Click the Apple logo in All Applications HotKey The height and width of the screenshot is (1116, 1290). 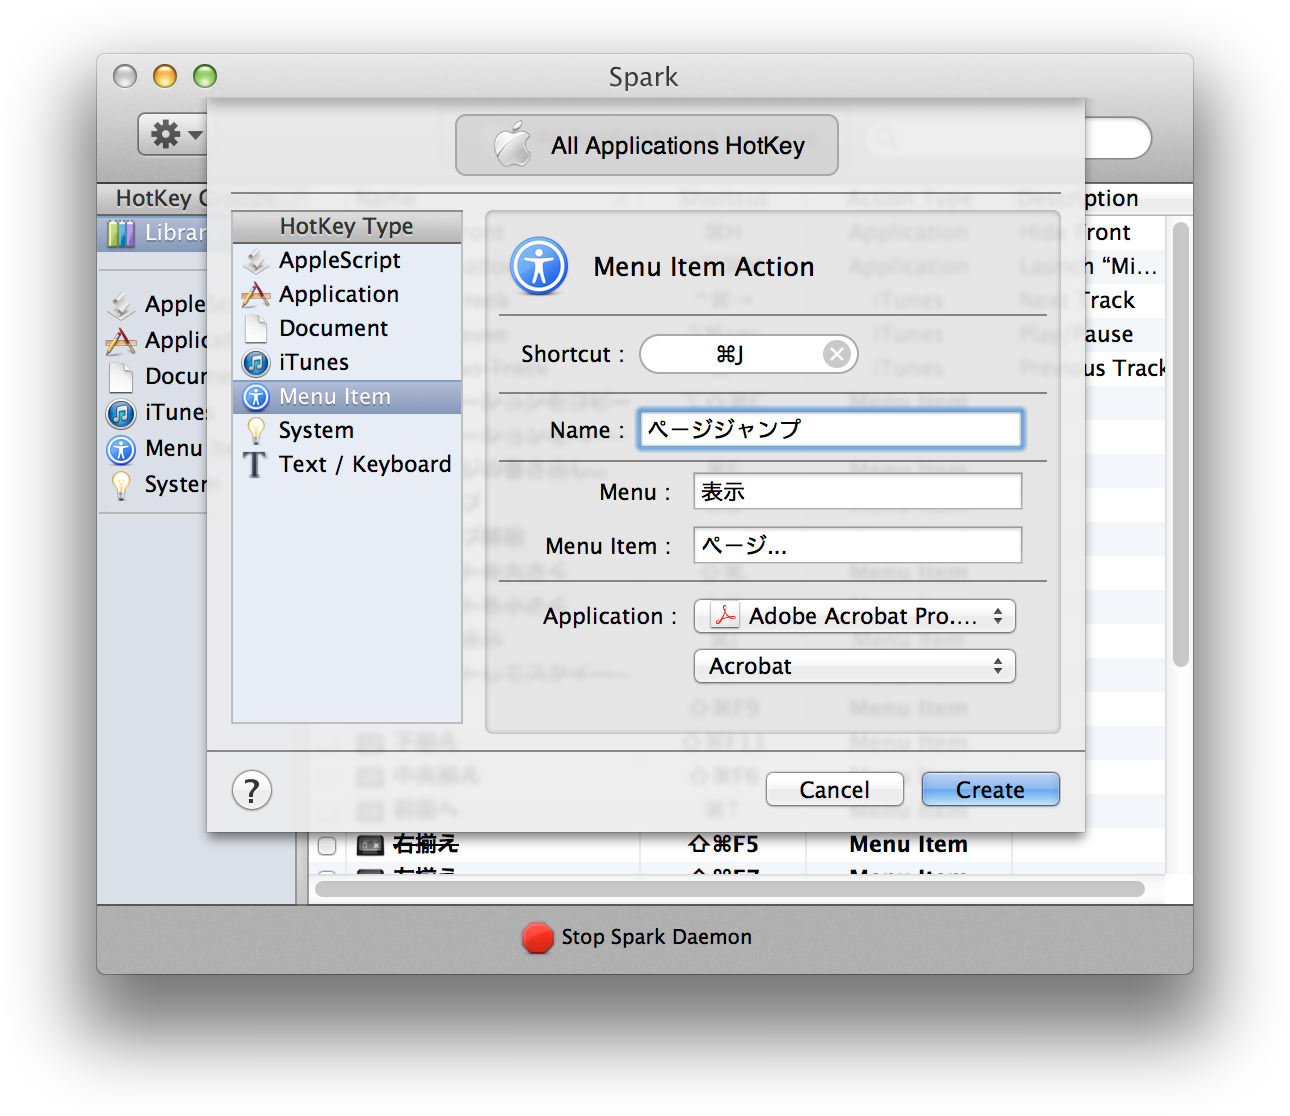coord(513,145)
